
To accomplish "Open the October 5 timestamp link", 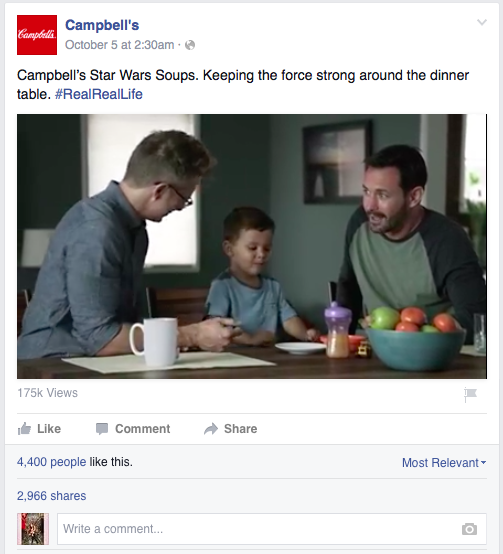I will tap(119, 45).
